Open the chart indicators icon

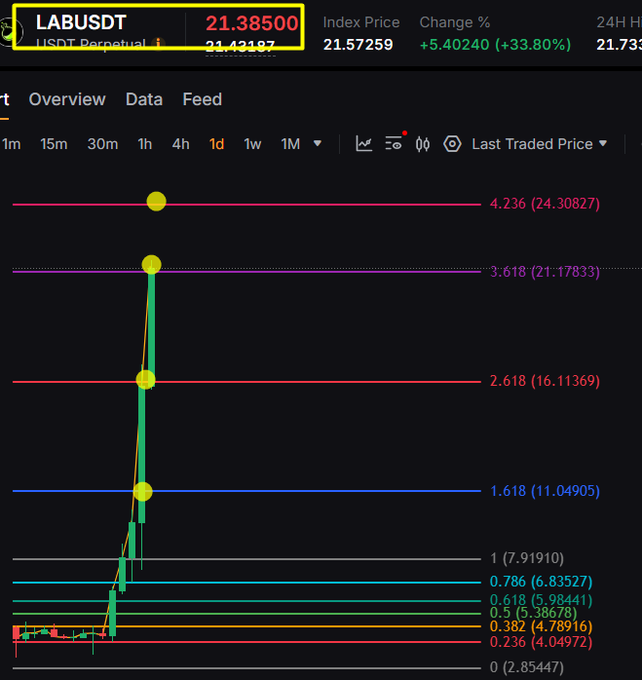364,144
